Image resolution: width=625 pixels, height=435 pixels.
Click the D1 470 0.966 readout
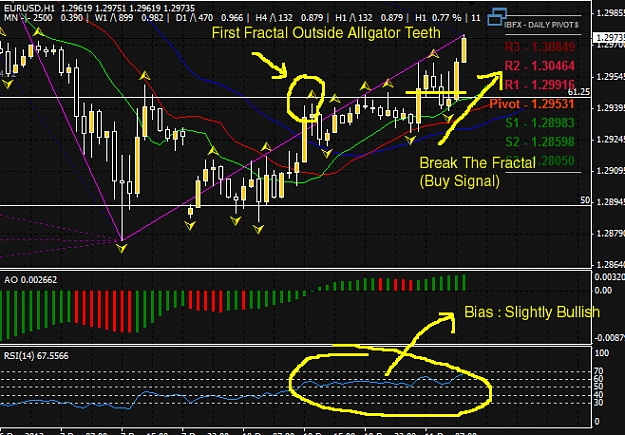[208, 18]
